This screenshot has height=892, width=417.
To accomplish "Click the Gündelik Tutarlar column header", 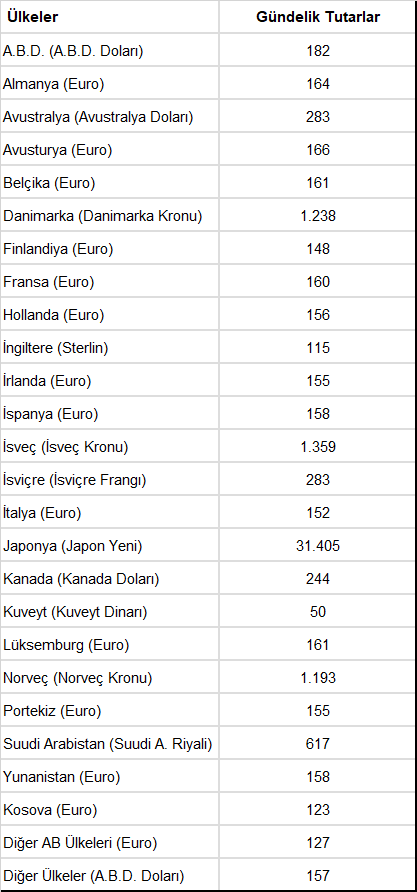I will [x=318, y=17].
